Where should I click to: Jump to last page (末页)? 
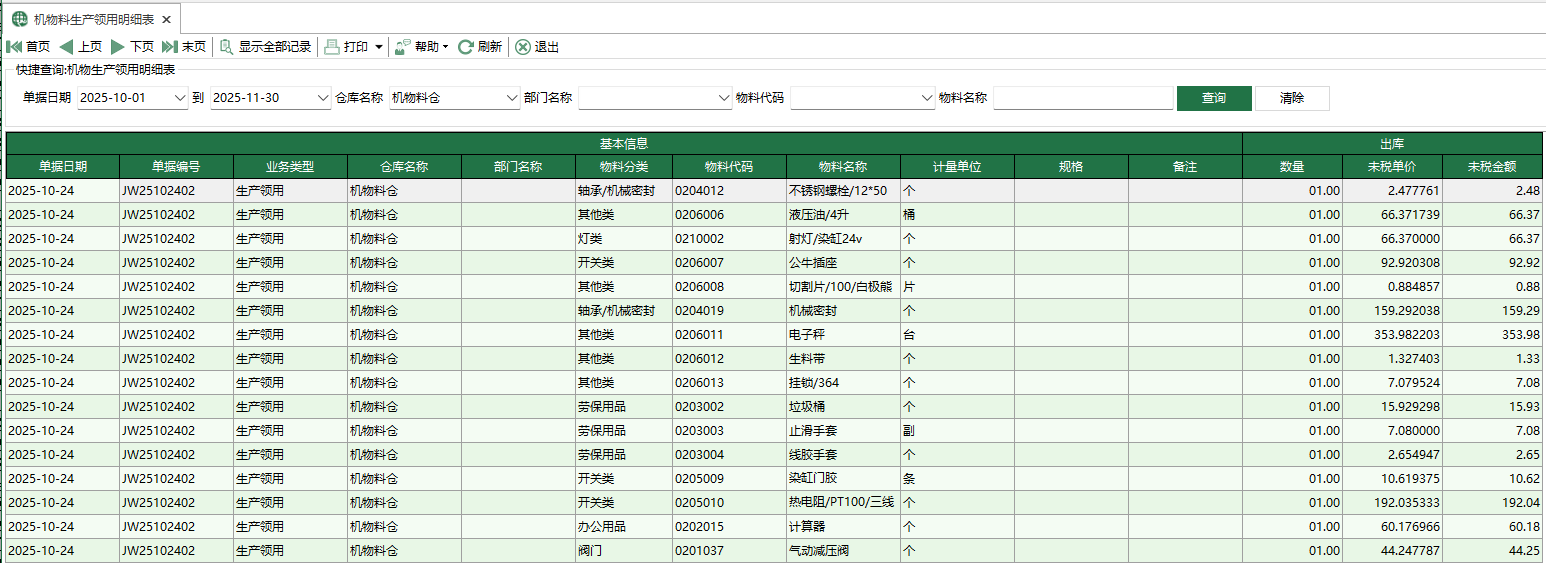184,47
